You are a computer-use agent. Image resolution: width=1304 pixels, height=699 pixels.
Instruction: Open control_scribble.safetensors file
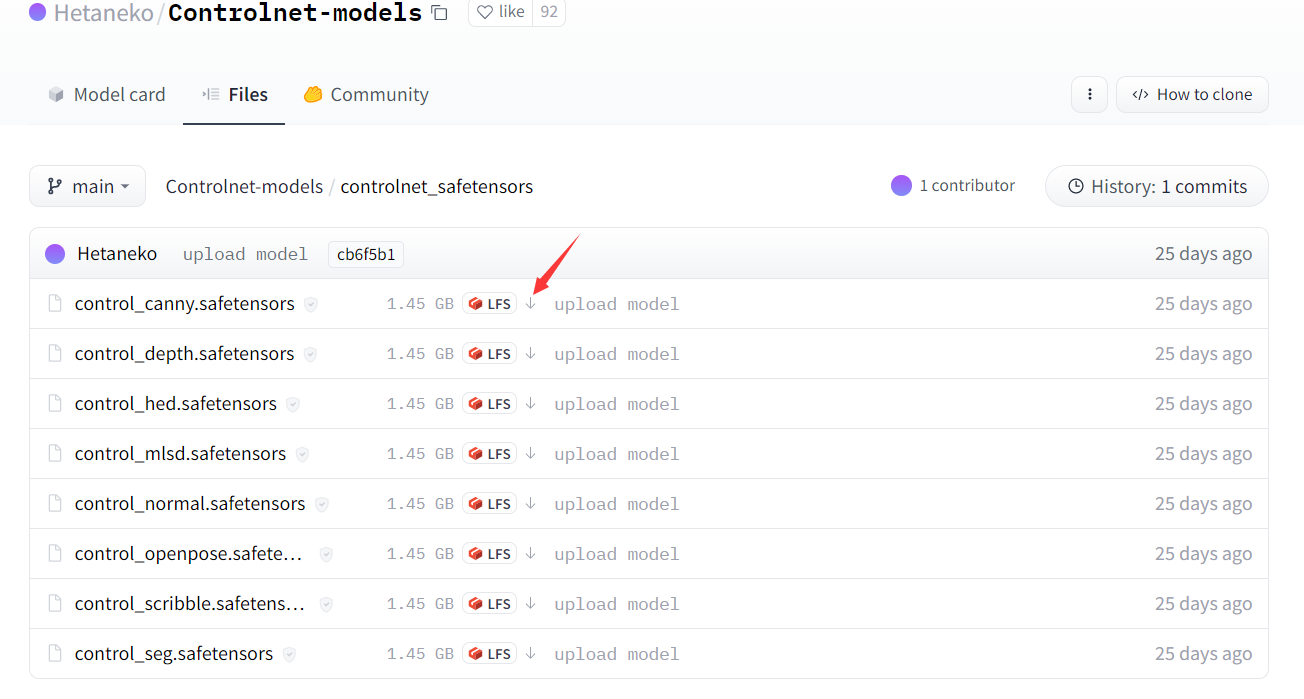[x=190, y=604]
